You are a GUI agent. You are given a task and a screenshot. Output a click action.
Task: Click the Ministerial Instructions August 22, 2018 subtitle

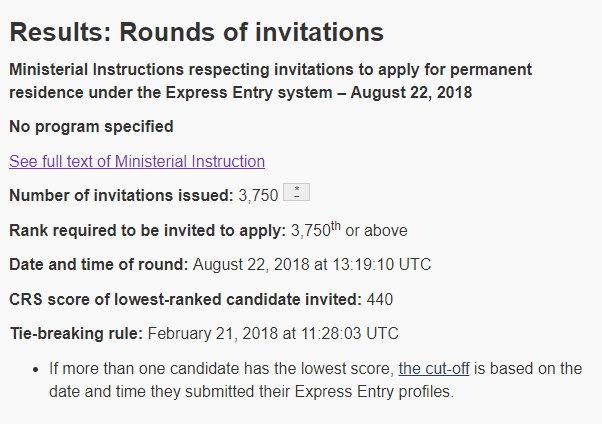270,81
